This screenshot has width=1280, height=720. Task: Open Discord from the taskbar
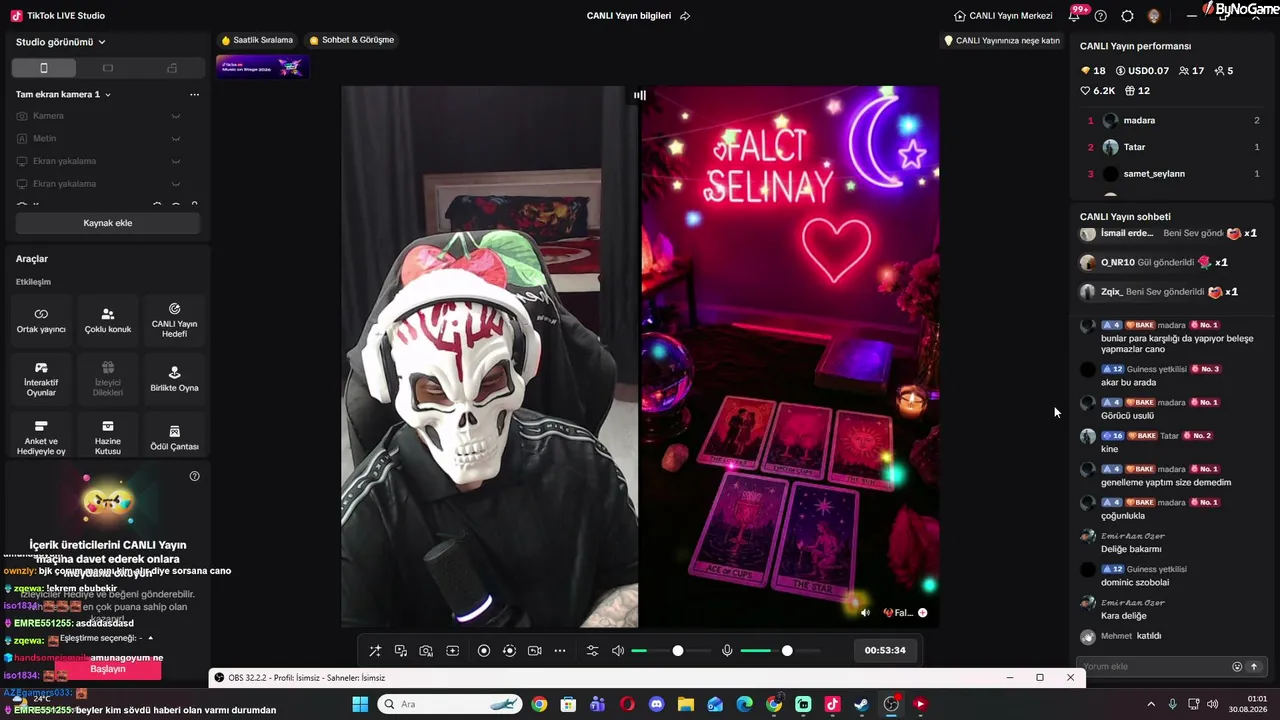click(x=656, y=704)
